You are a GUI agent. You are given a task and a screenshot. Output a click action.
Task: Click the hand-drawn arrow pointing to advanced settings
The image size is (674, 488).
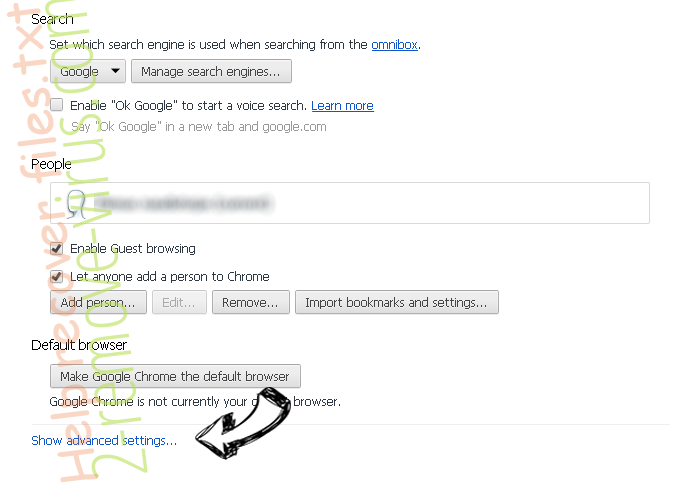(x=243, y=422)
